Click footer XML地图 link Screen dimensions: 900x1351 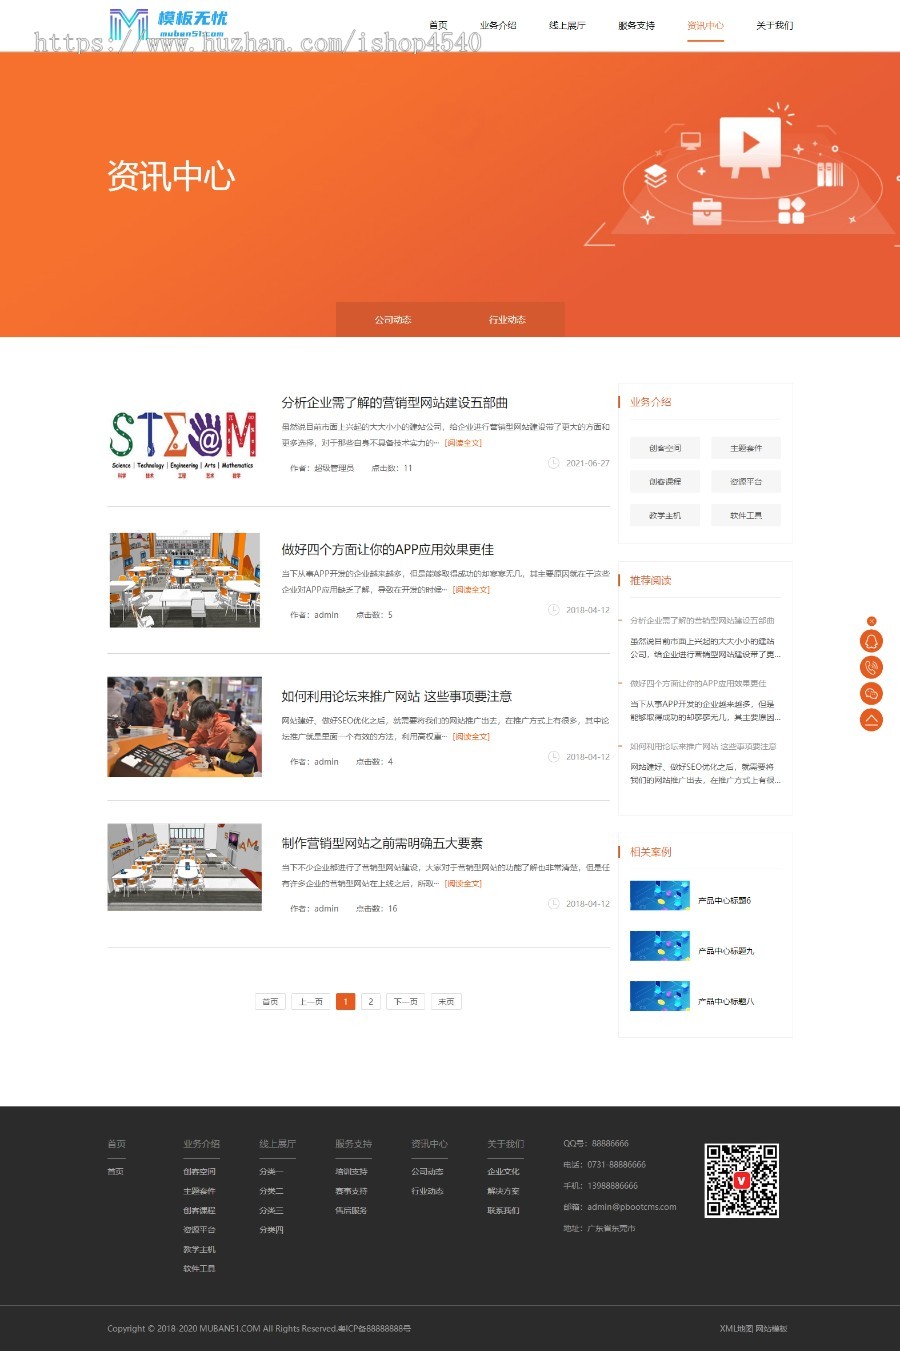point(736,1329)
